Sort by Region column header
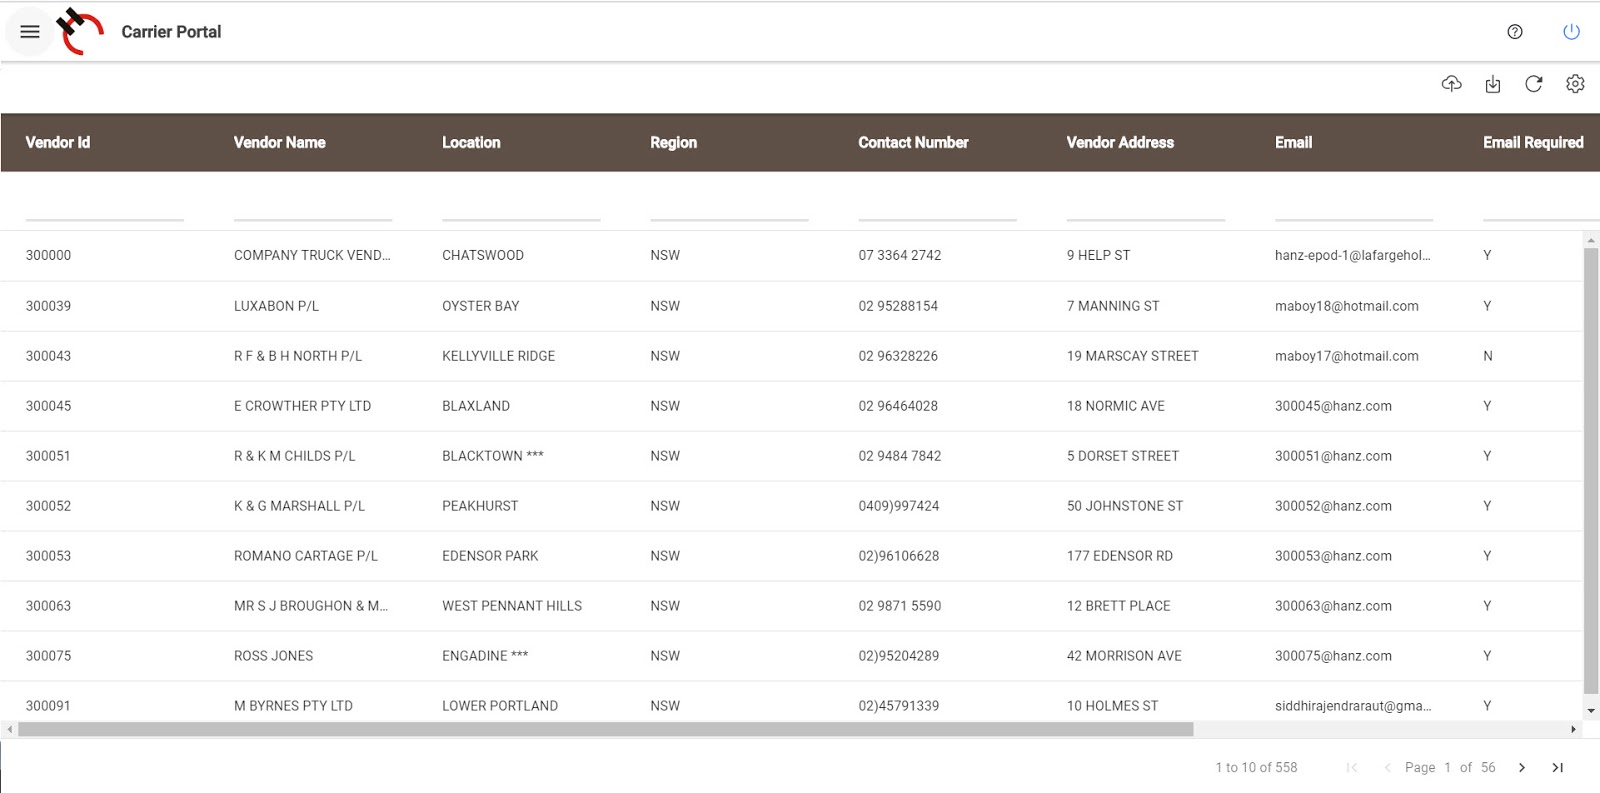Image resolution: width=1600 pixels, height=793 pixels. point(674,143)
